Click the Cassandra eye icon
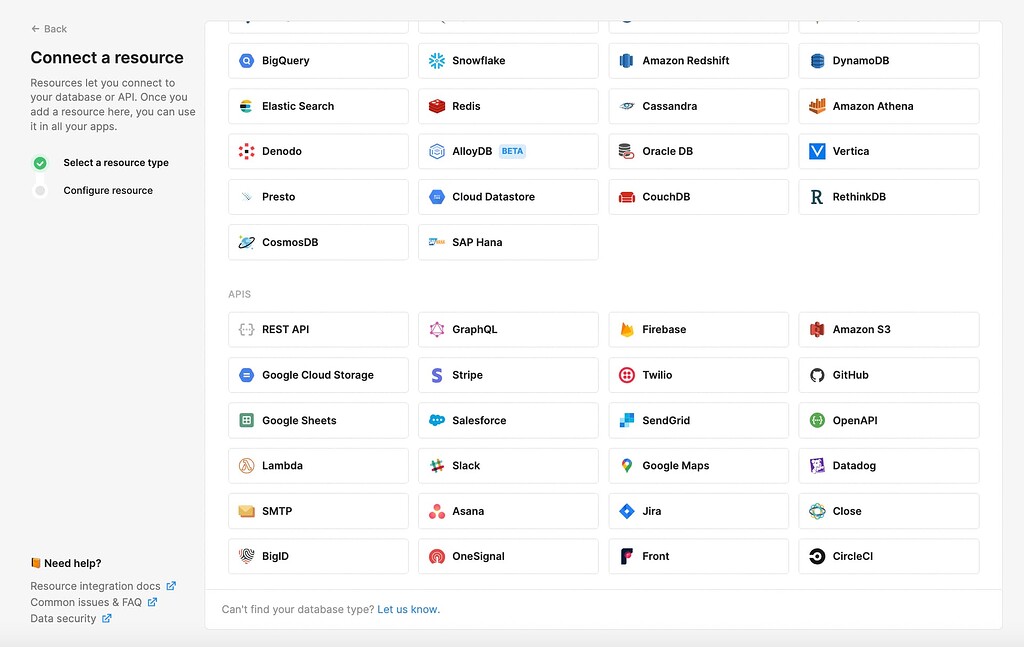Screen dimensions: 1024x647 click(x=626, y=106)
